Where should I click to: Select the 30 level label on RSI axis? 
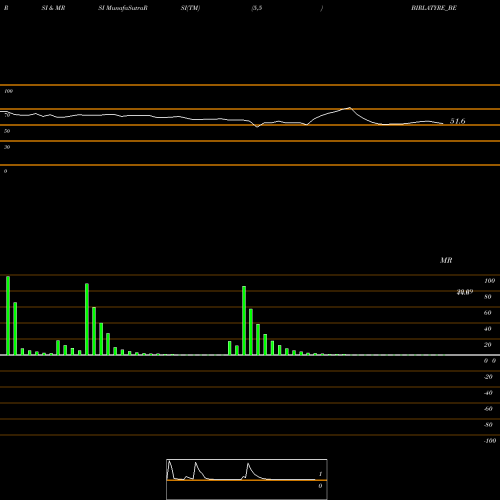[7, 147]
